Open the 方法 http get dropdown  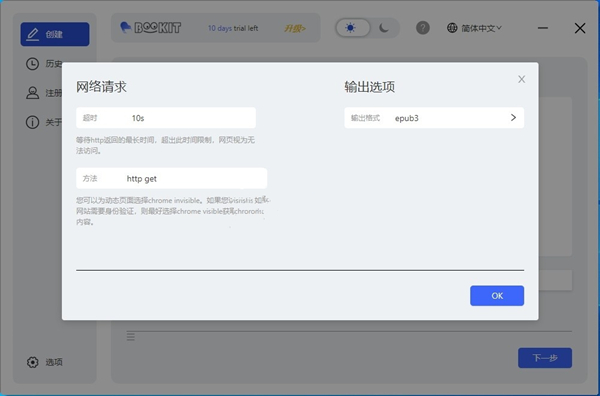[171, 178]
